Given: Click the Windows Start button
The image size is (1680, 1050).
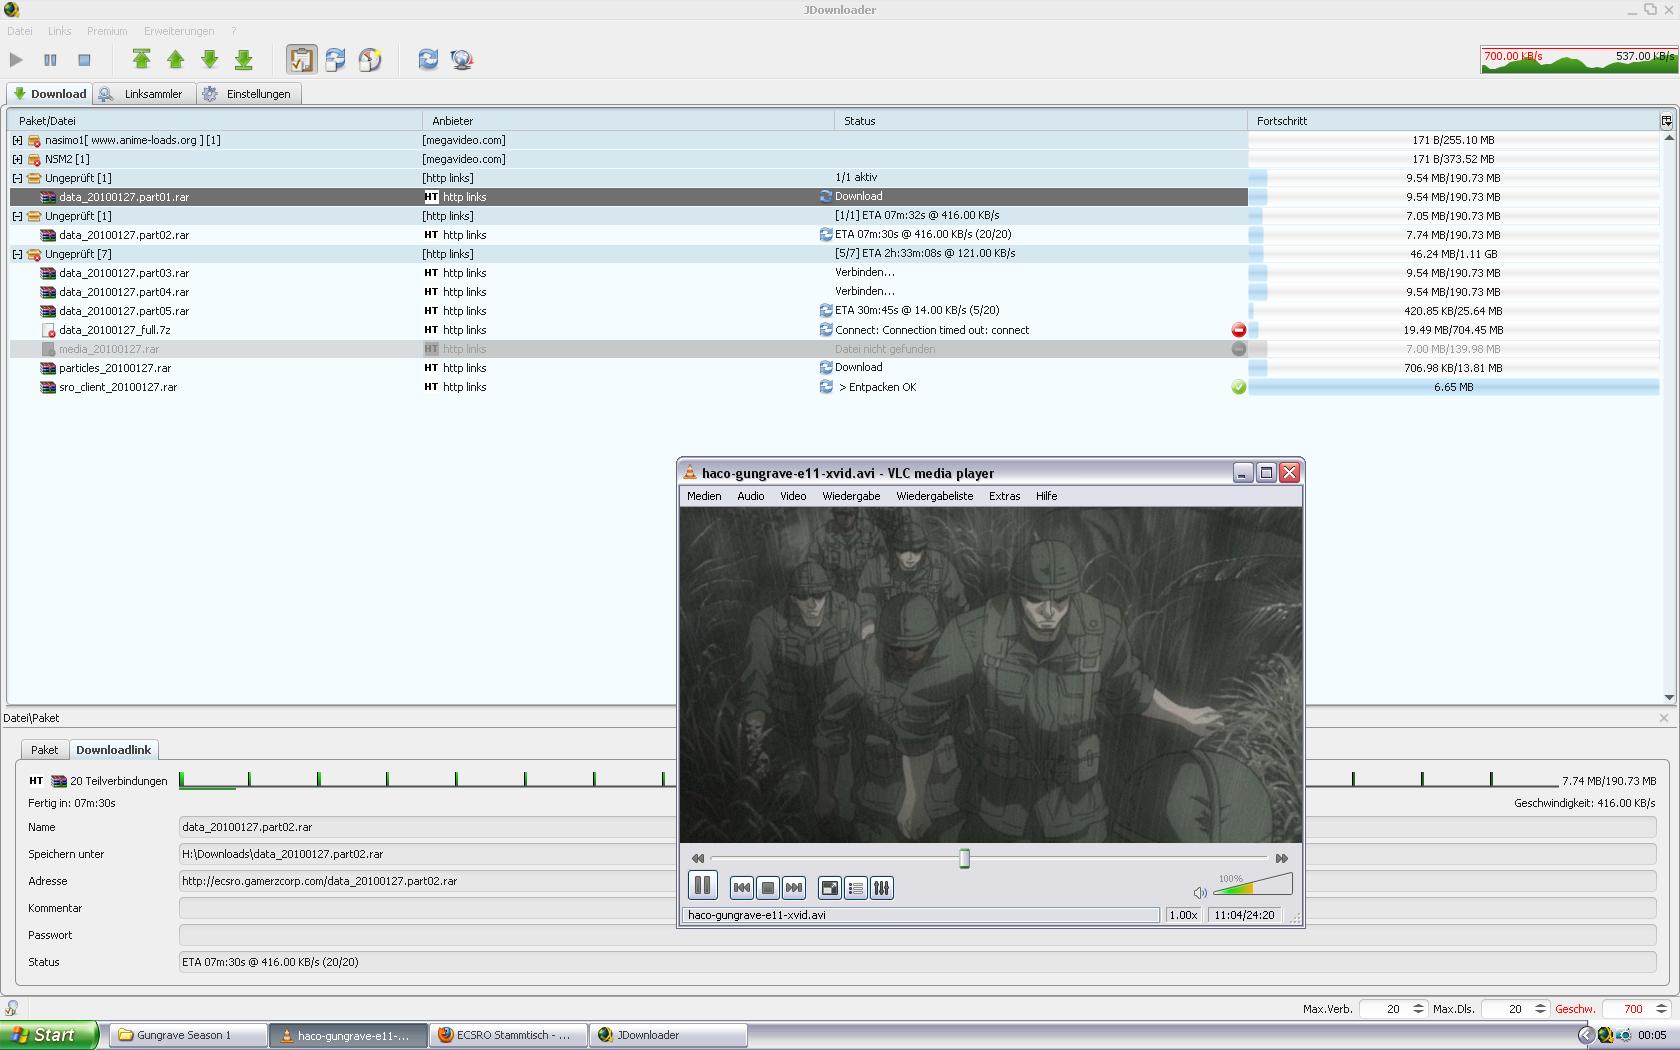Looking at the screenshot, I should click(49, 1035).
